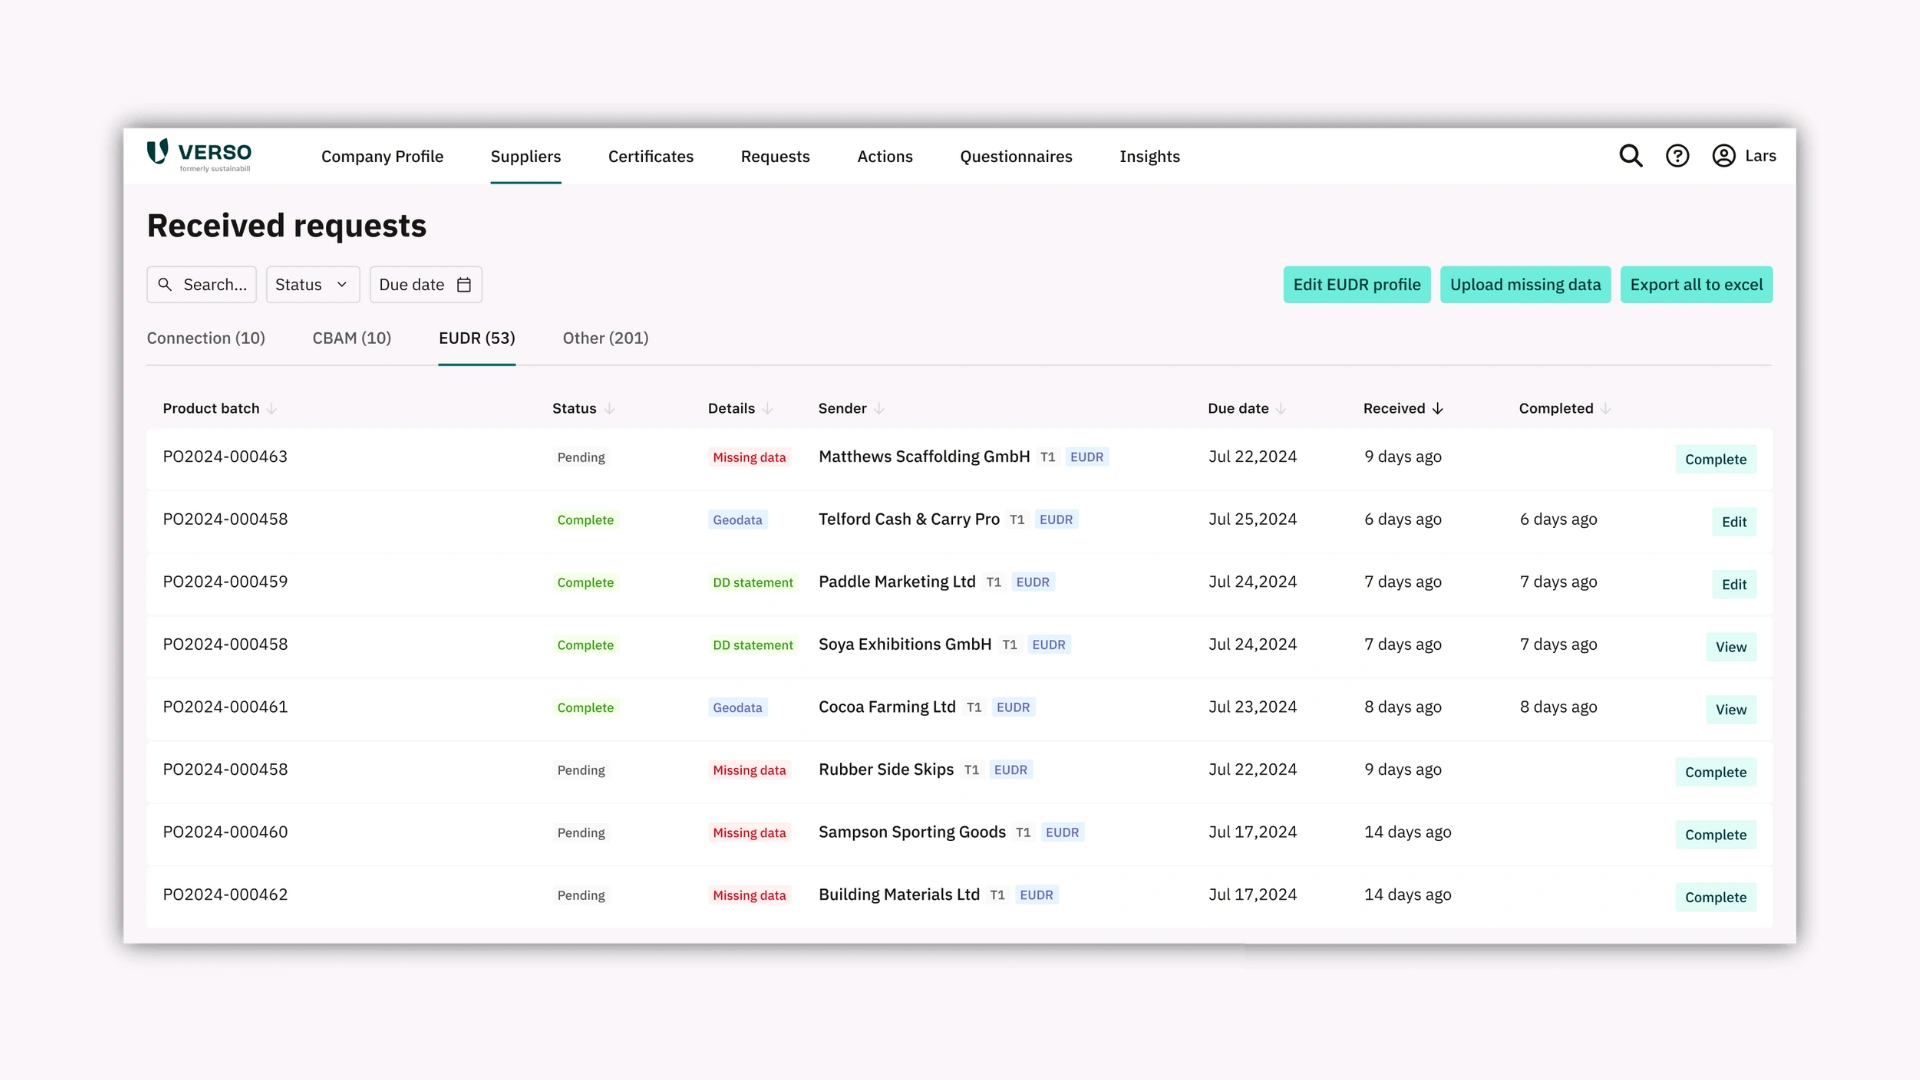Screen dimensions: 1920x1080
Task: Click the search input field icon
Action: (x=166, y=284)
